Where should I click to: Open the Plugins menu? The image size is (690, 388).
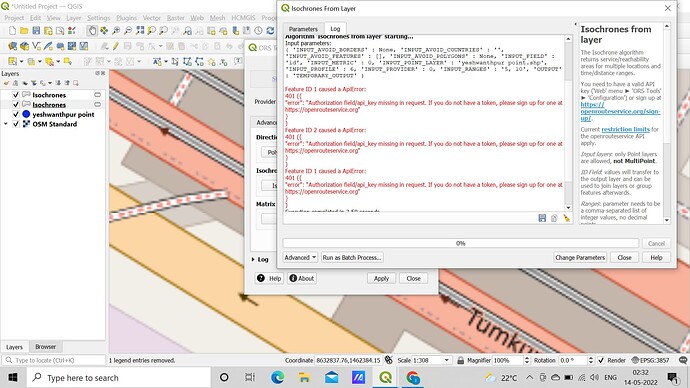coord(126,18)
